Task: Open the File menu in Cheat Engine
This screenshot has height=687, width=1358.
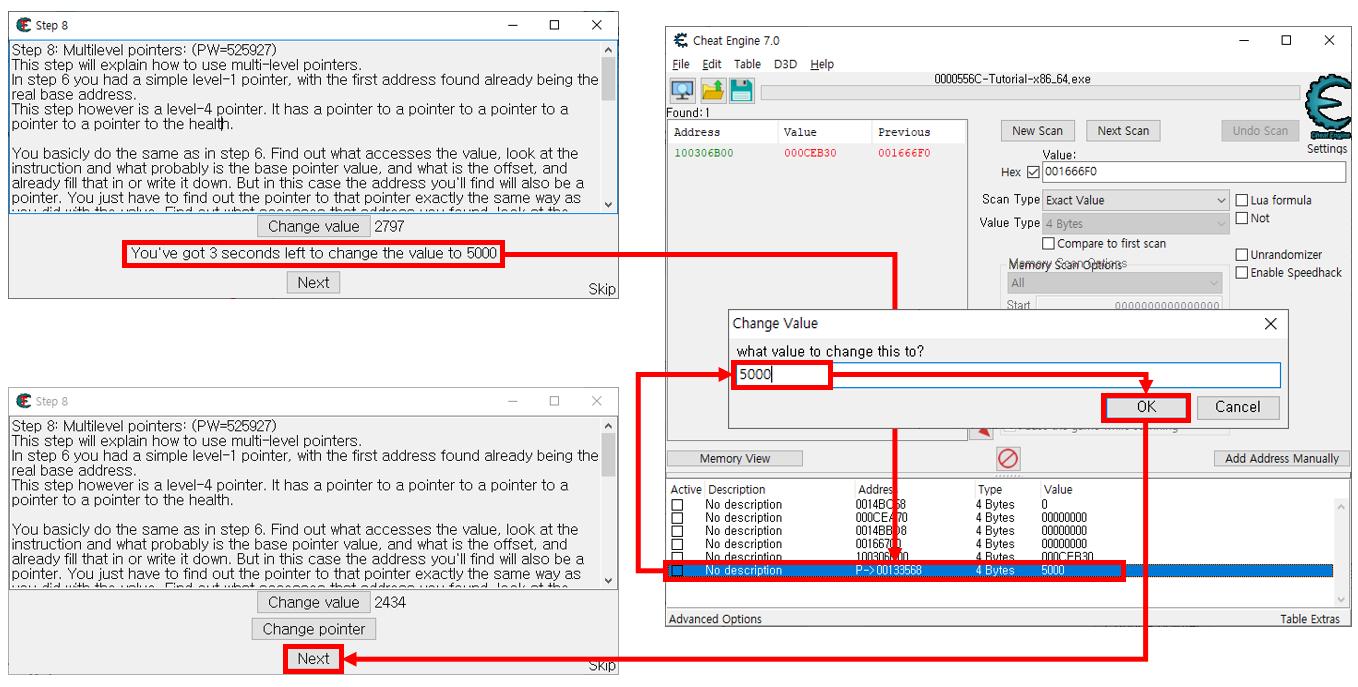Action: coord(680,64)
